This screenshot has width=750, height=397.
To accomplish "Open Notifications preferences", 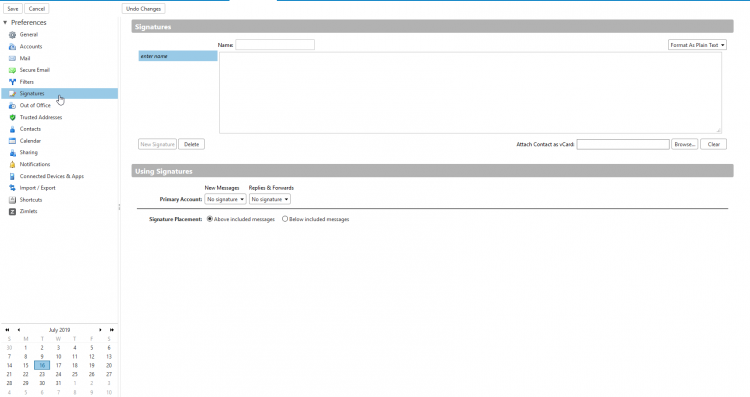I will click(x=34, y=164).
